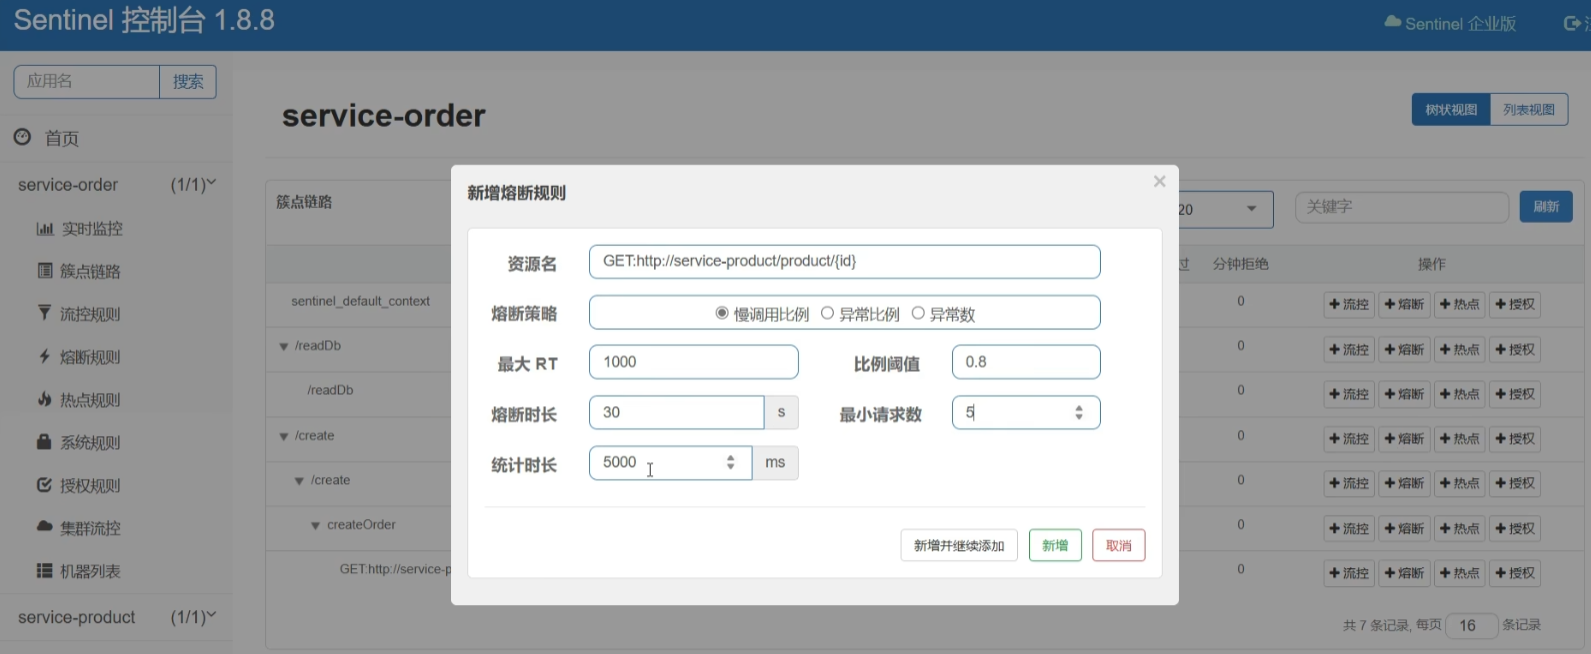
Task: Click the 熔断时长 input field
Action: [676, 412]
